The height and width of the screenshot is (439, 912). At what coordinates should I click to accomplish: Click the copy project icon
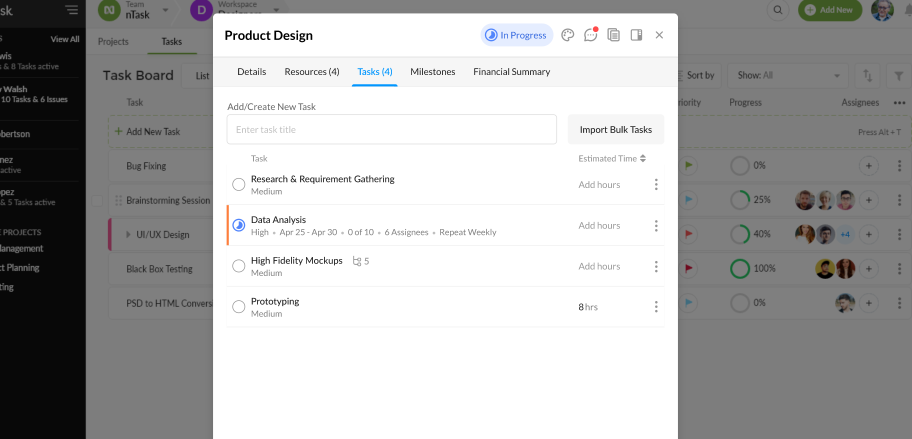[x=614, y=35]
